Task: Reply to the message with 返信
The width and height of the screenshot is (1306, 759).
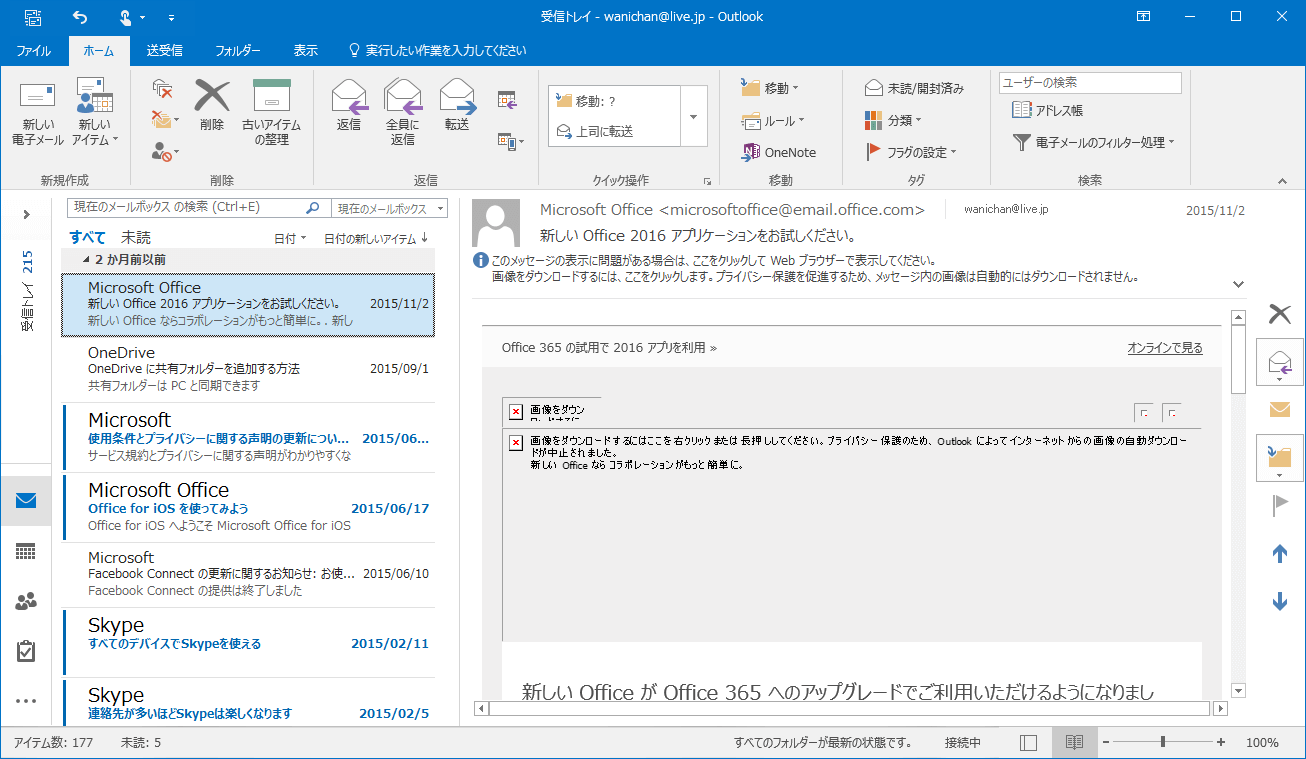Action: [x=349, y=106]
